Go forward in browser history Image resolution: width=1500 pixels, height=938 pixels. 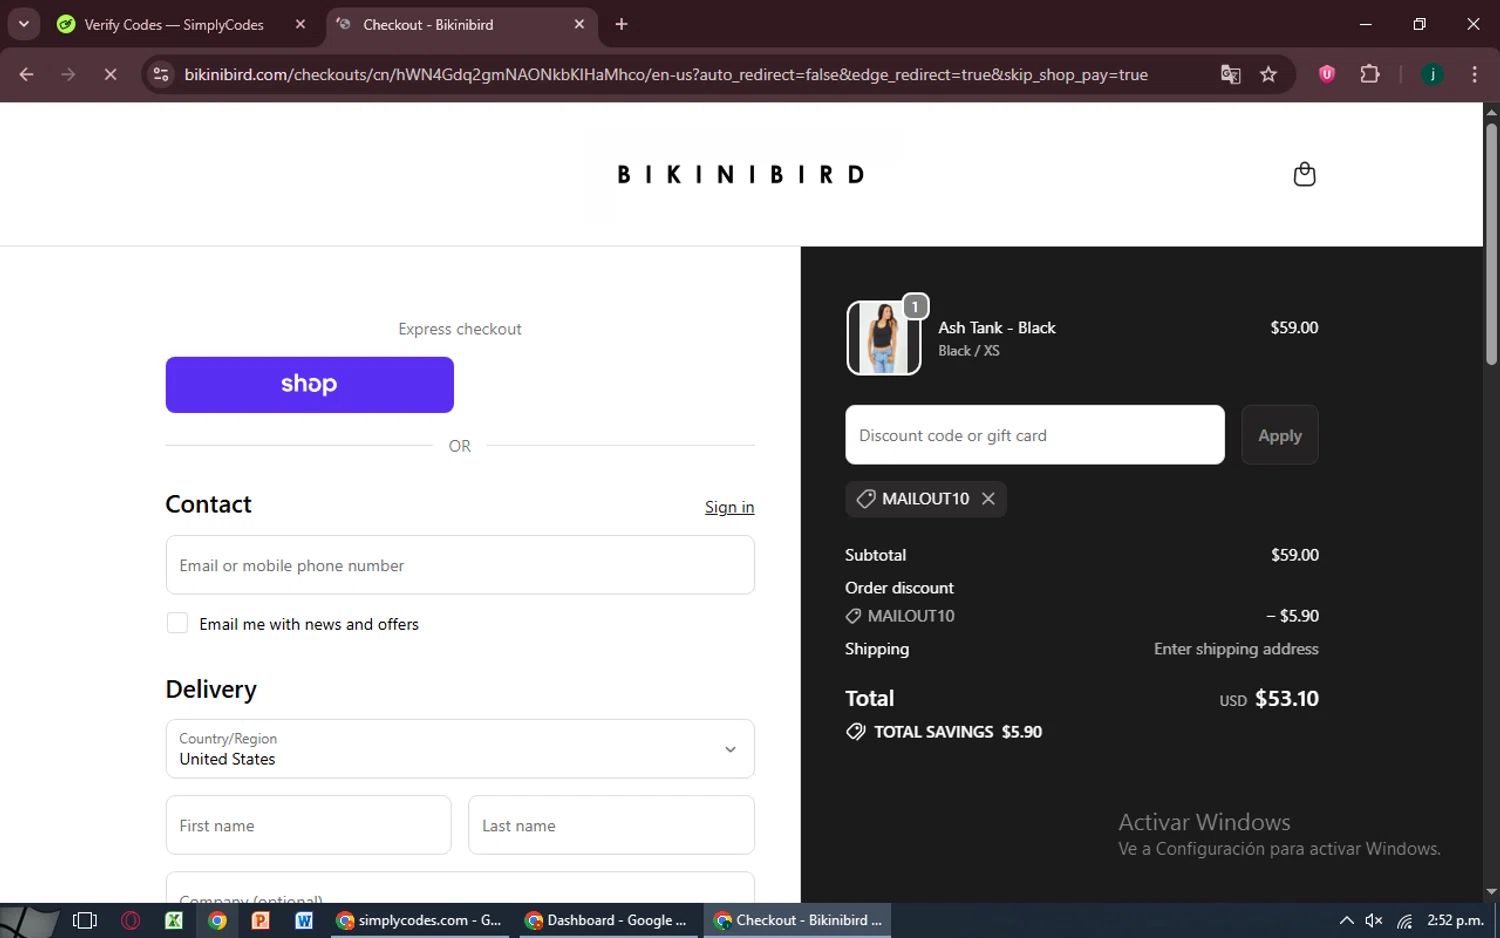click(x=68, y=74)
